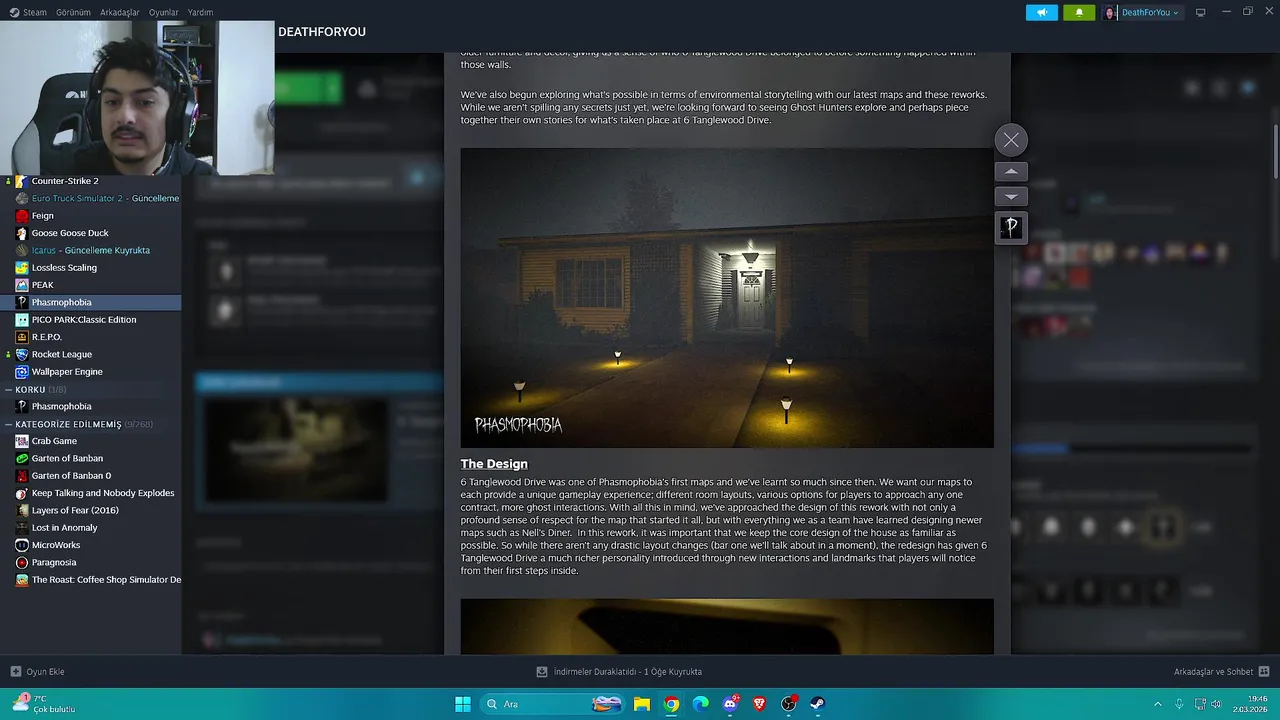Click the PEAK game icon
1280x720 pixels.
point(22,285)
